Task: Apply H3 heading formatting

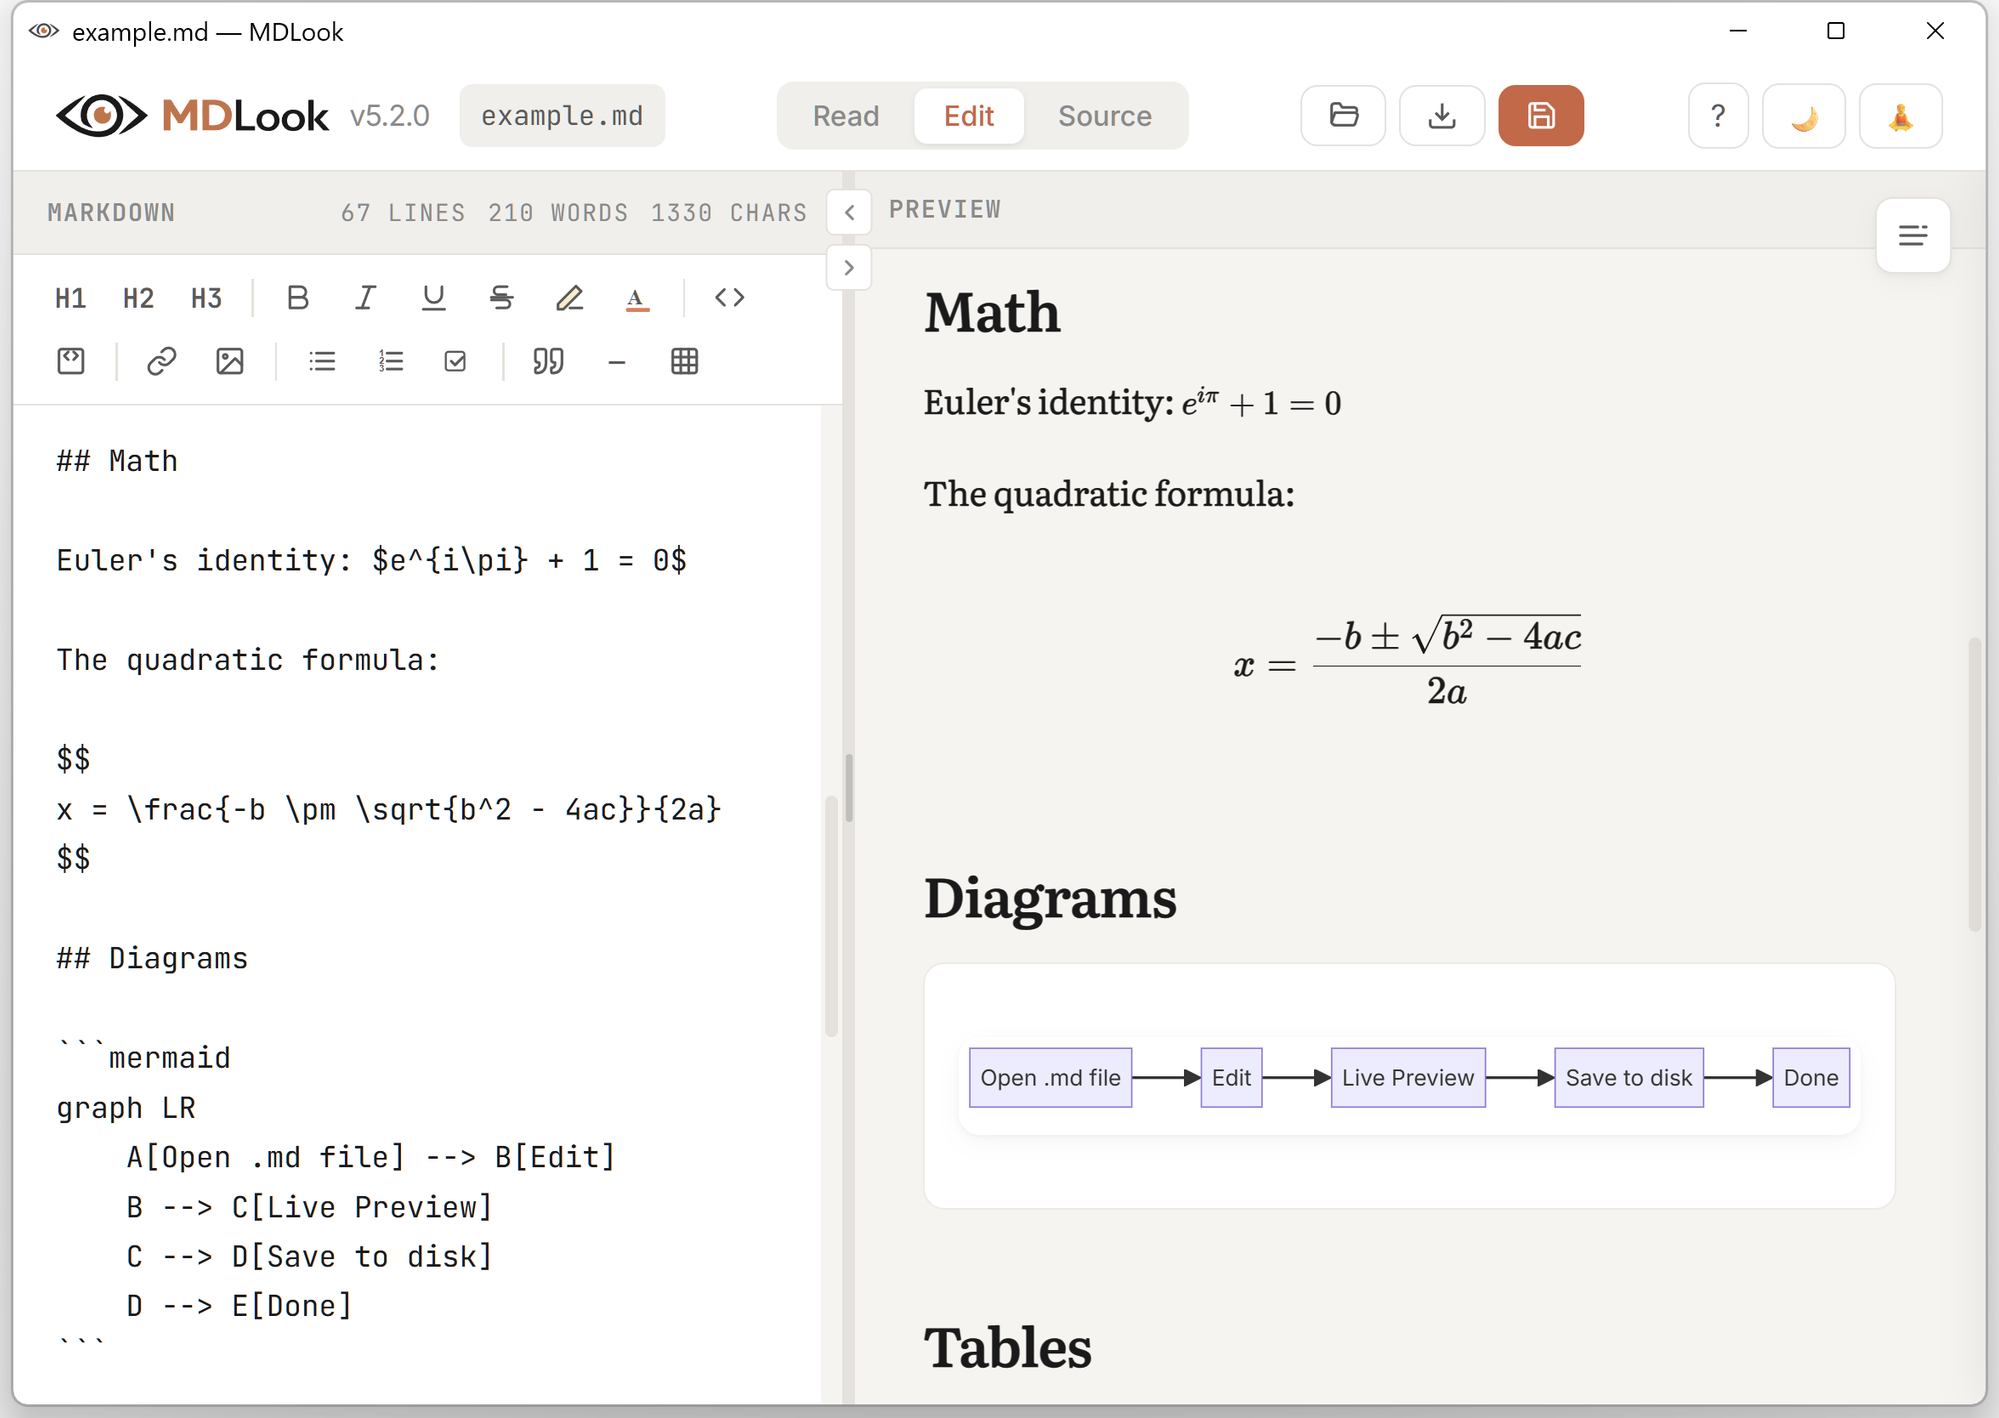Action: tap(206, 298)
